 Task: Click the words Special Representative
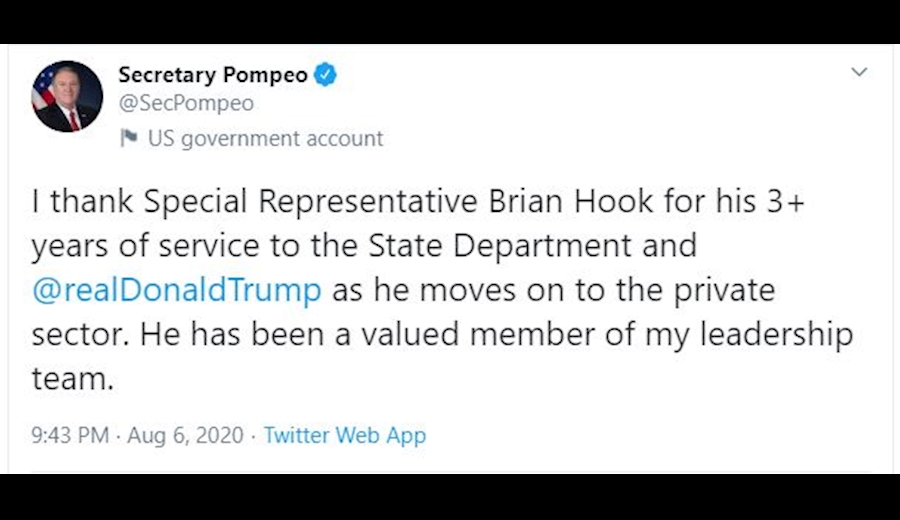point(311,202)
